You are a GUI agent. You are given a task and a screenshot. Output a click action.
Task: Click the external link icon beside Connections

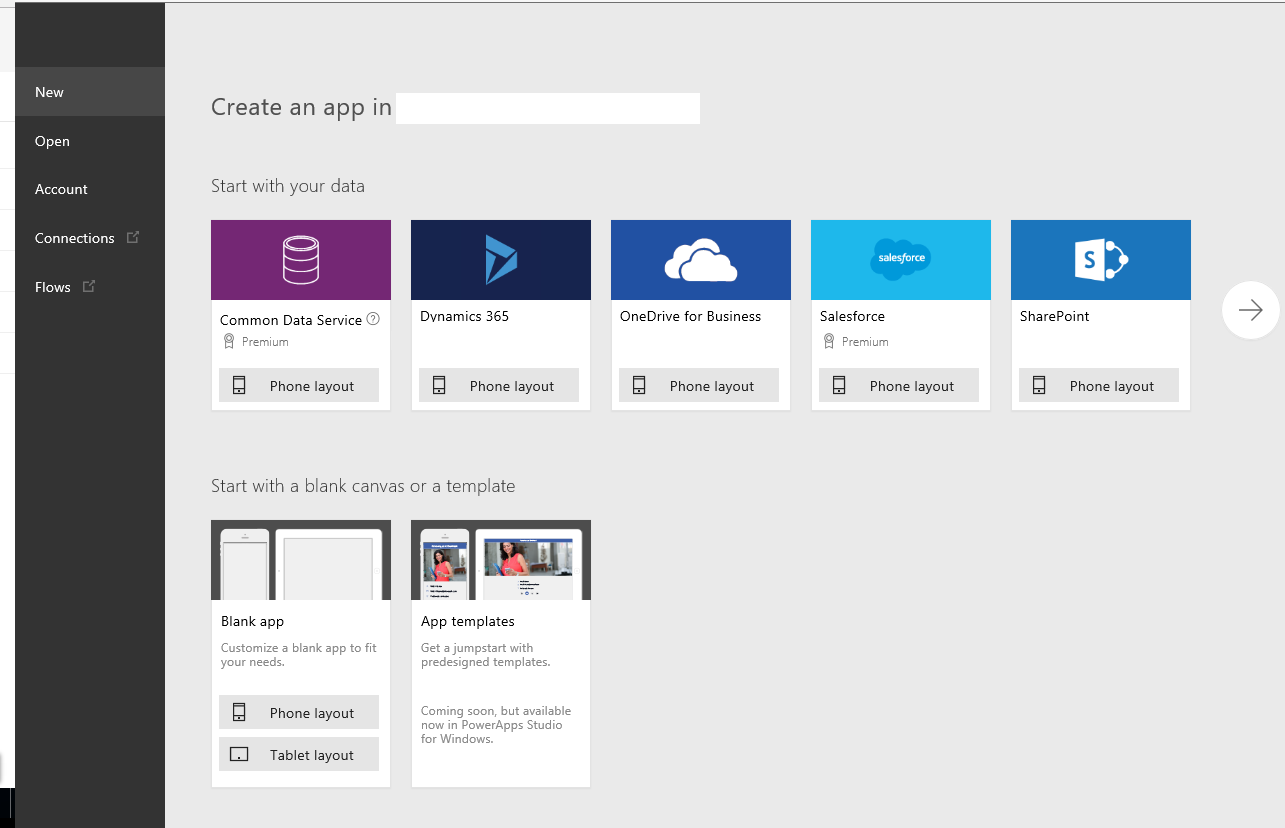click(x=133, y=237)
